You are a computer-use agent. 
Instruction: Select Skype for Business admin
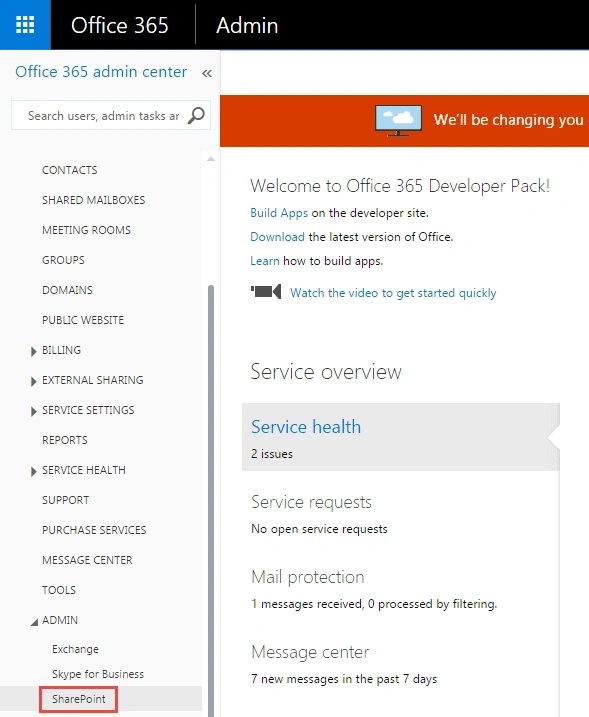[x=98, y=674]
